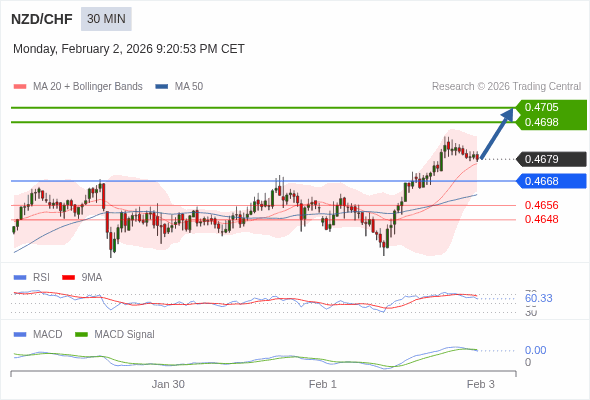This screenshot has height=400, width=590.
Task: Select the 30 MIN timeframe badge
Action: point(106,19)
